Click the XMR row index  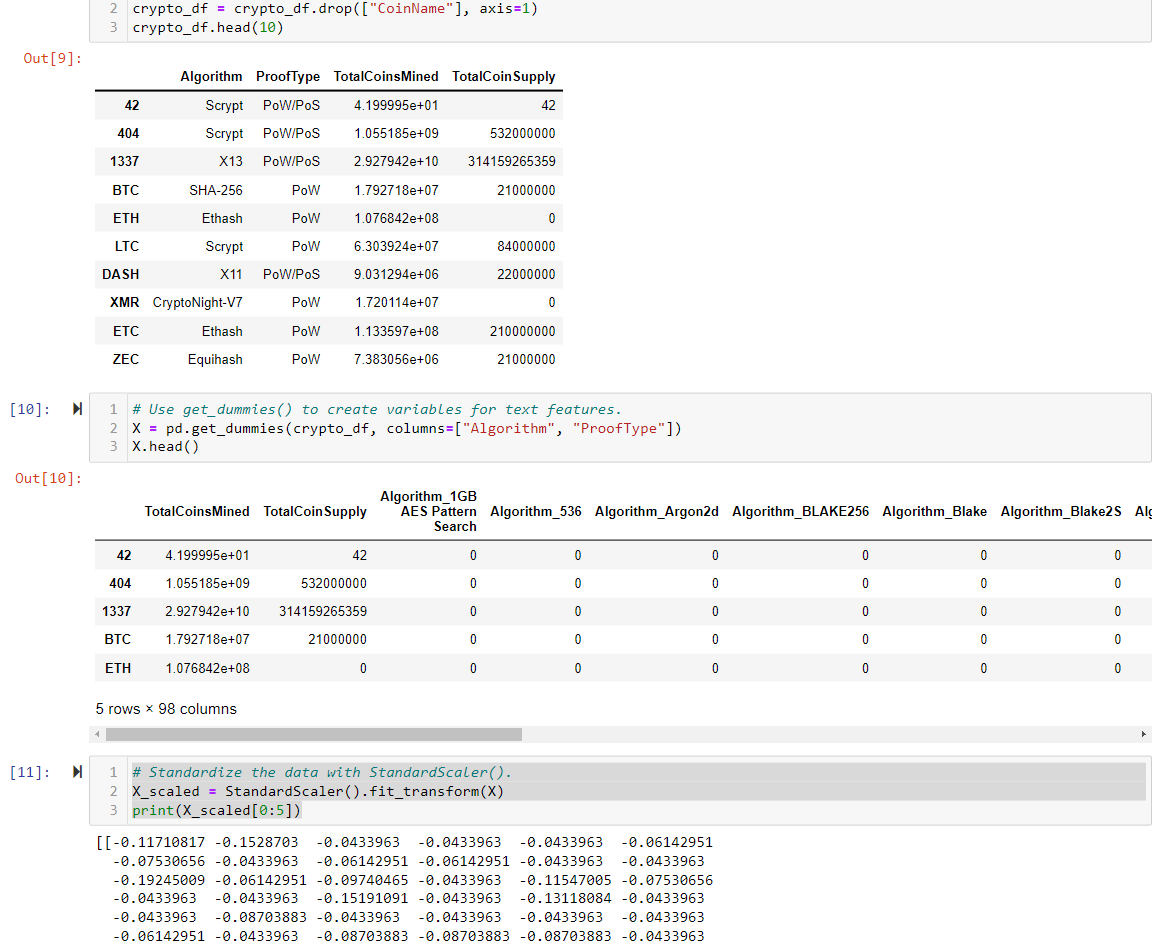click(x=124, y=302)
